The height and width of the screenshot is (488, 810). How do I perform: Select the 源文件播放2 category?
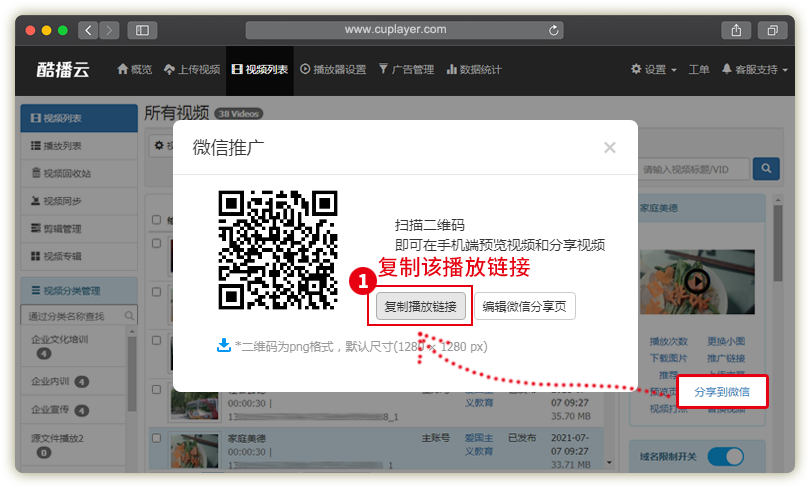pyautogui.click(x=57, y=438)
